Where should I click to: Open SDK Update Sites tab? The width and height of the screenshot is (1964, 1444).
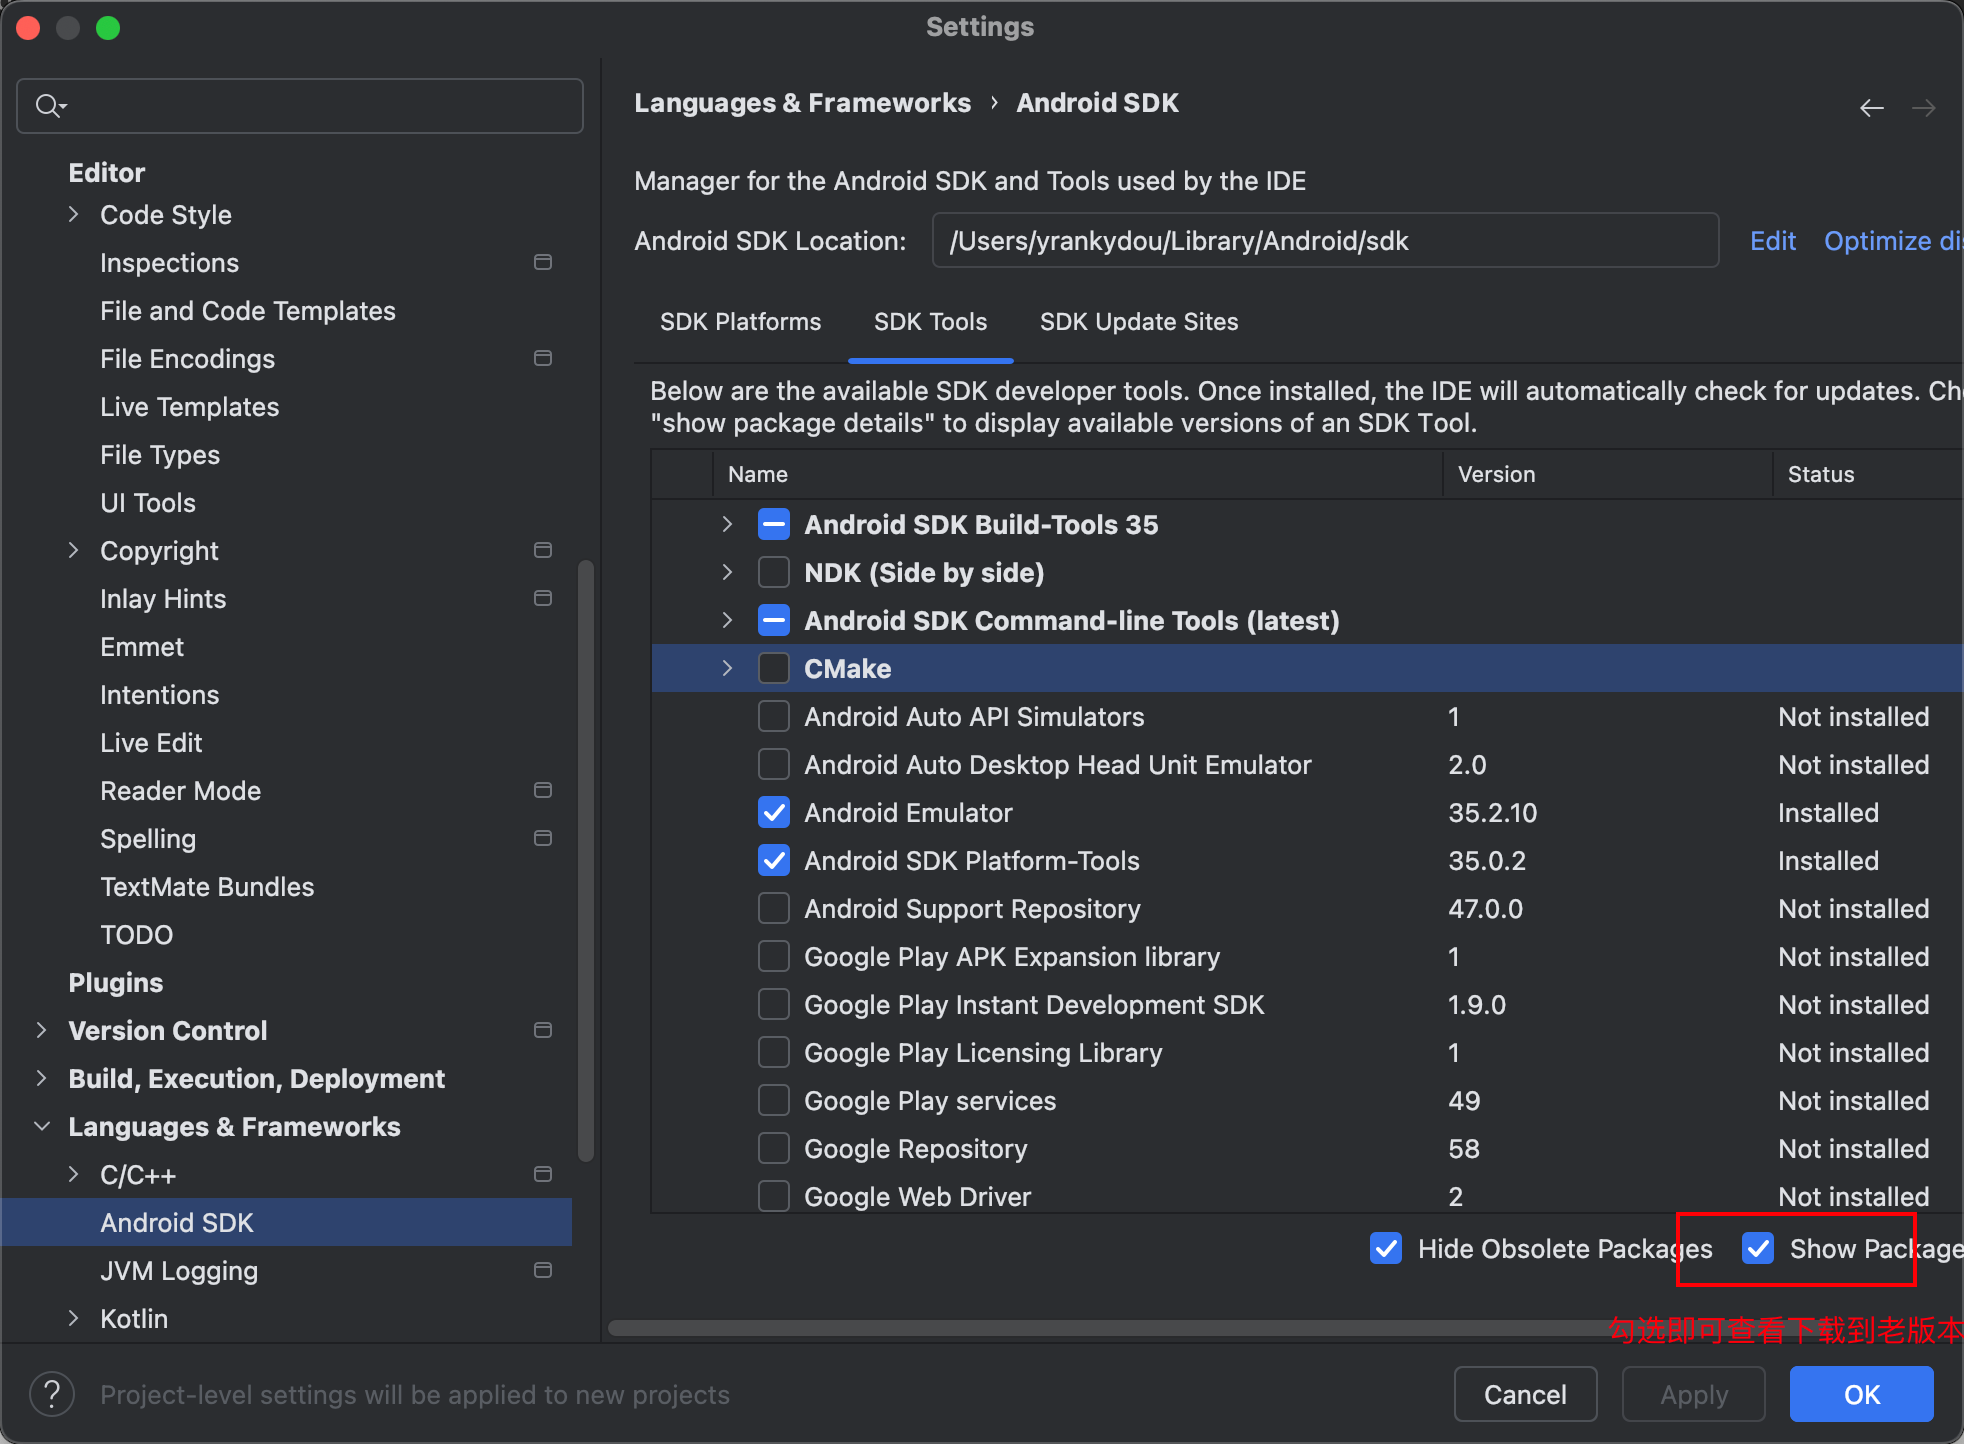click(x=1139, y=322)
